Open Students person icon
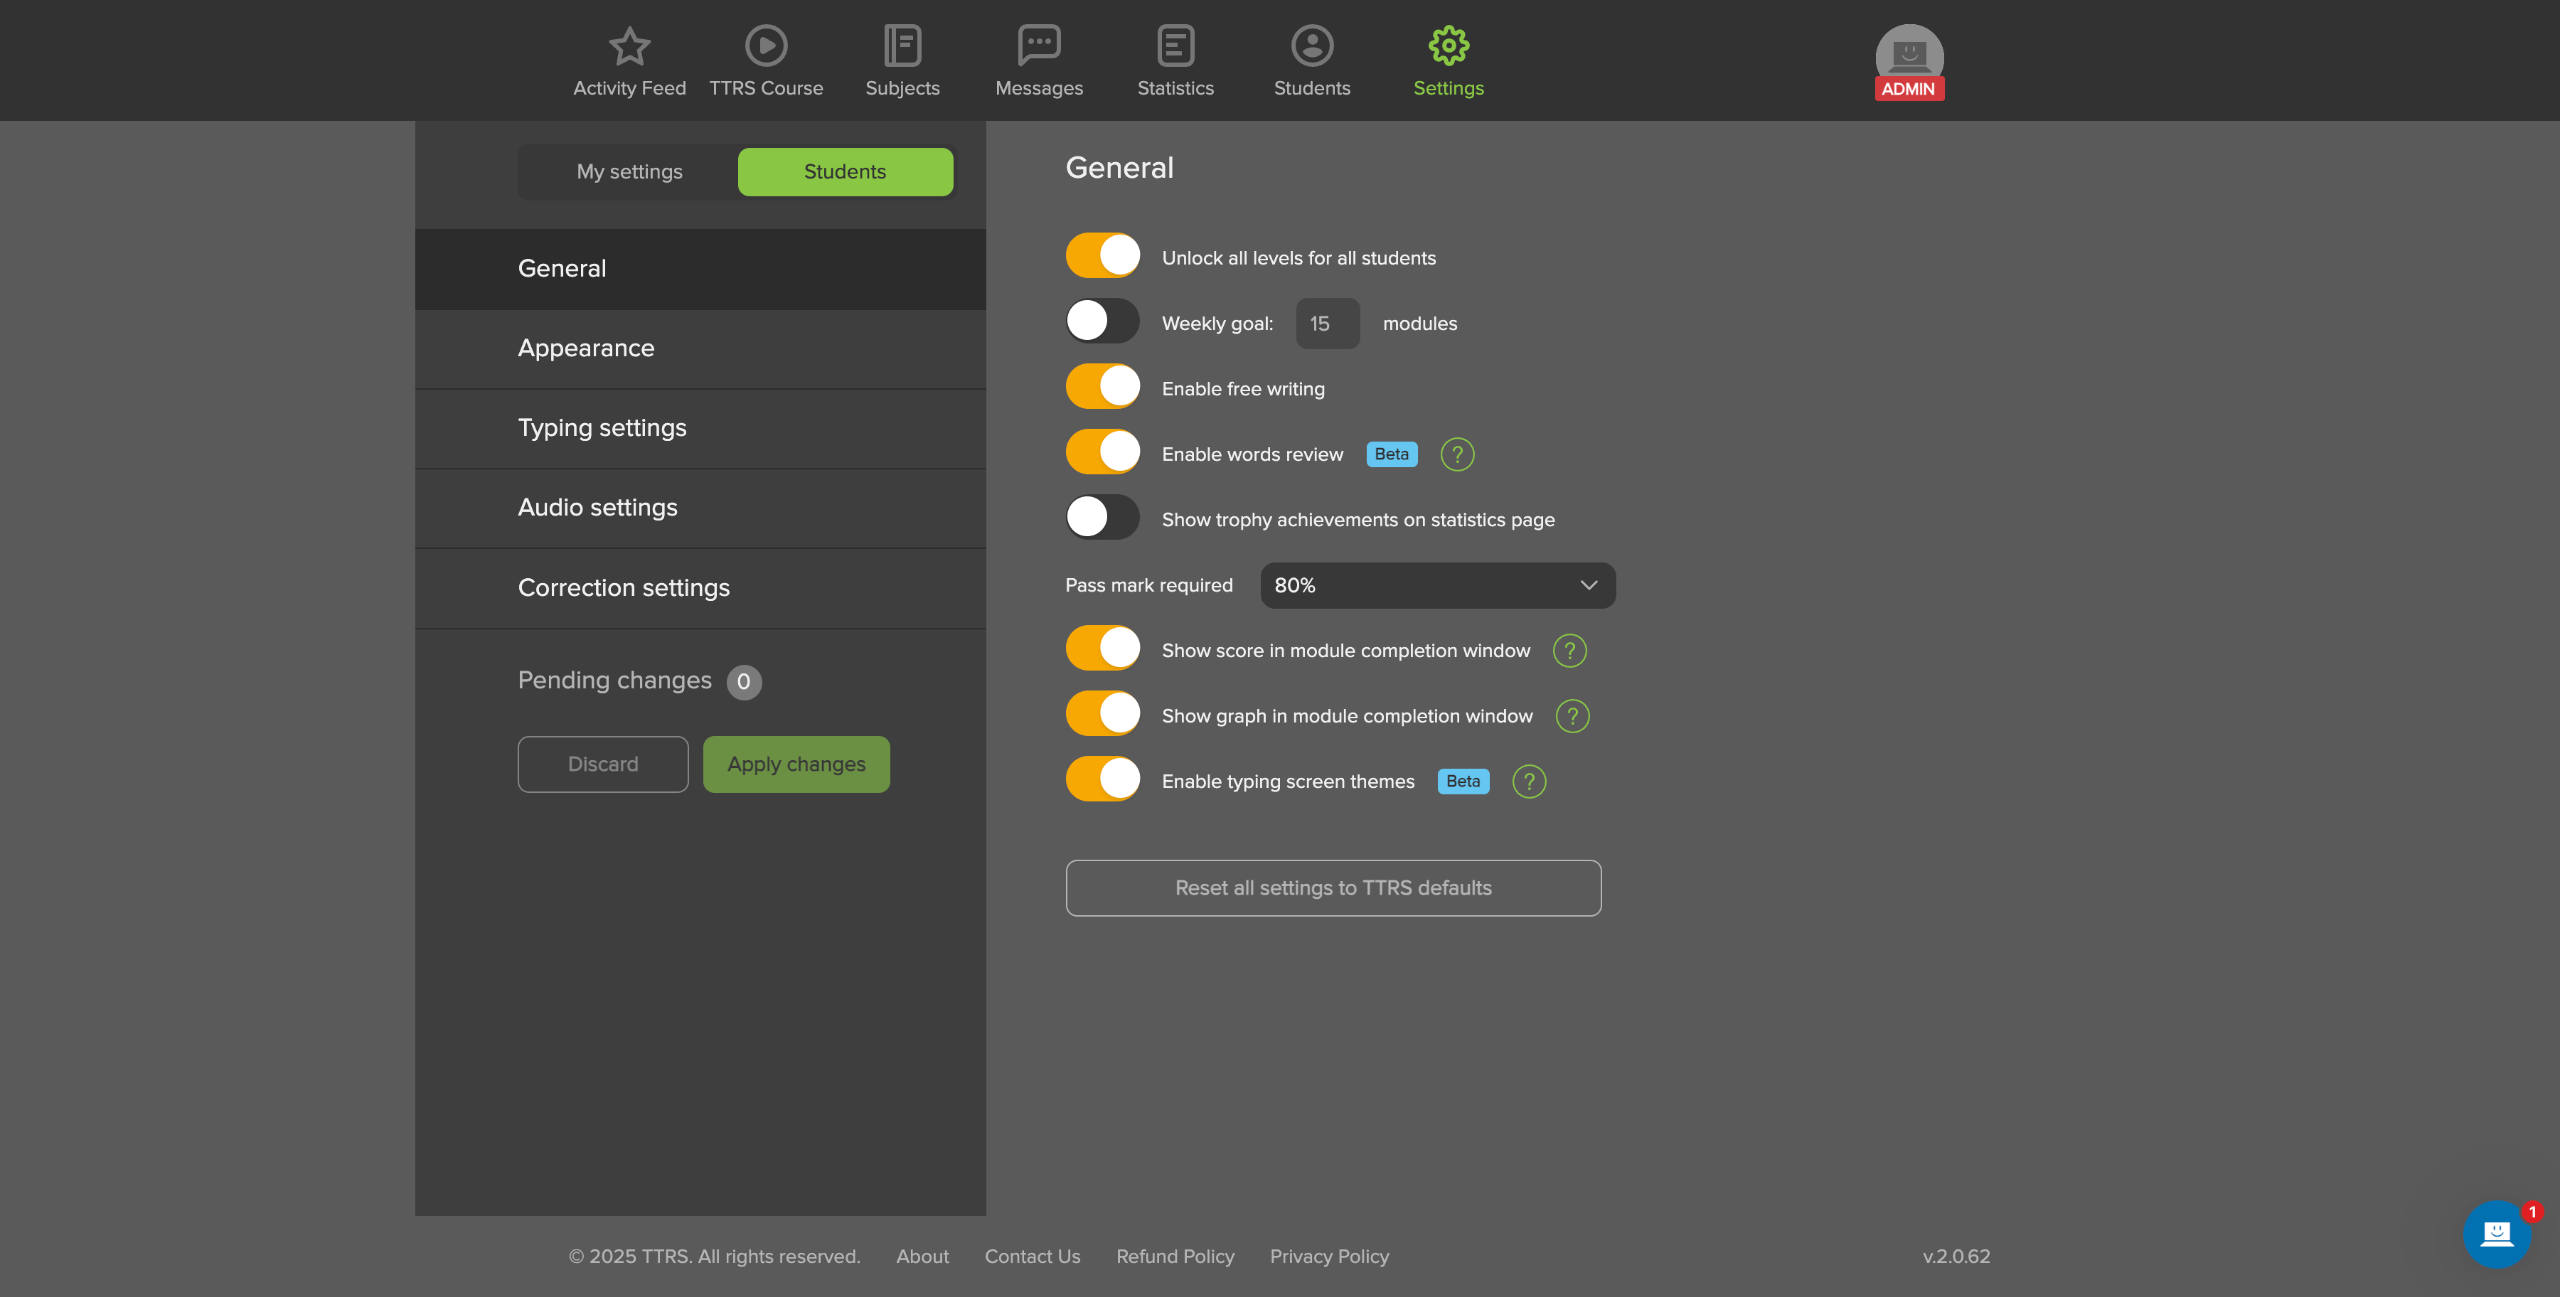 (x=1312, y=46)
